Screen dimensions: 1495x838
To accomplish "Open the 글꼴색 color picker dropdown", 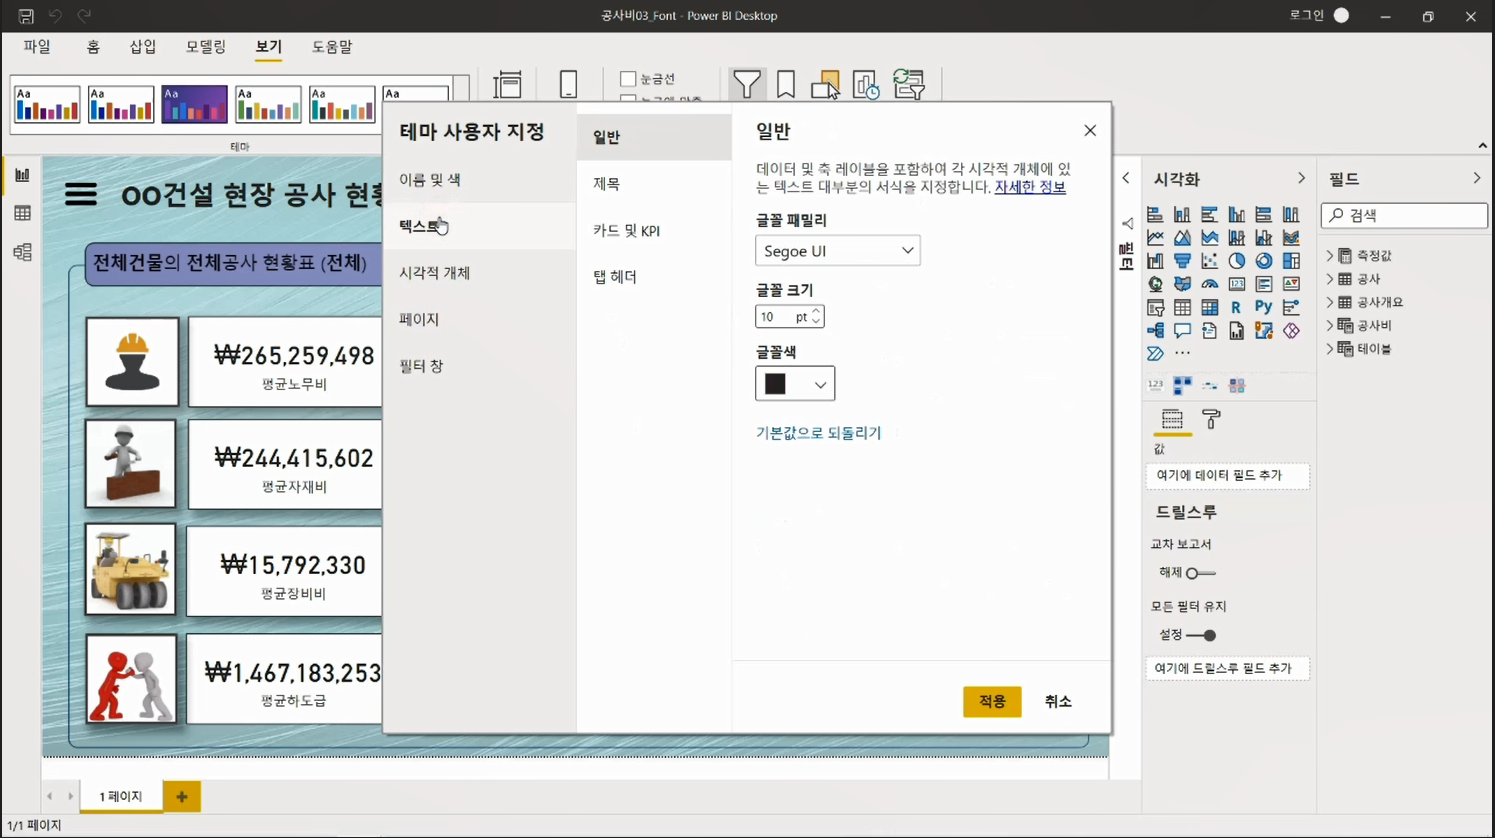I will click(795, 384).
